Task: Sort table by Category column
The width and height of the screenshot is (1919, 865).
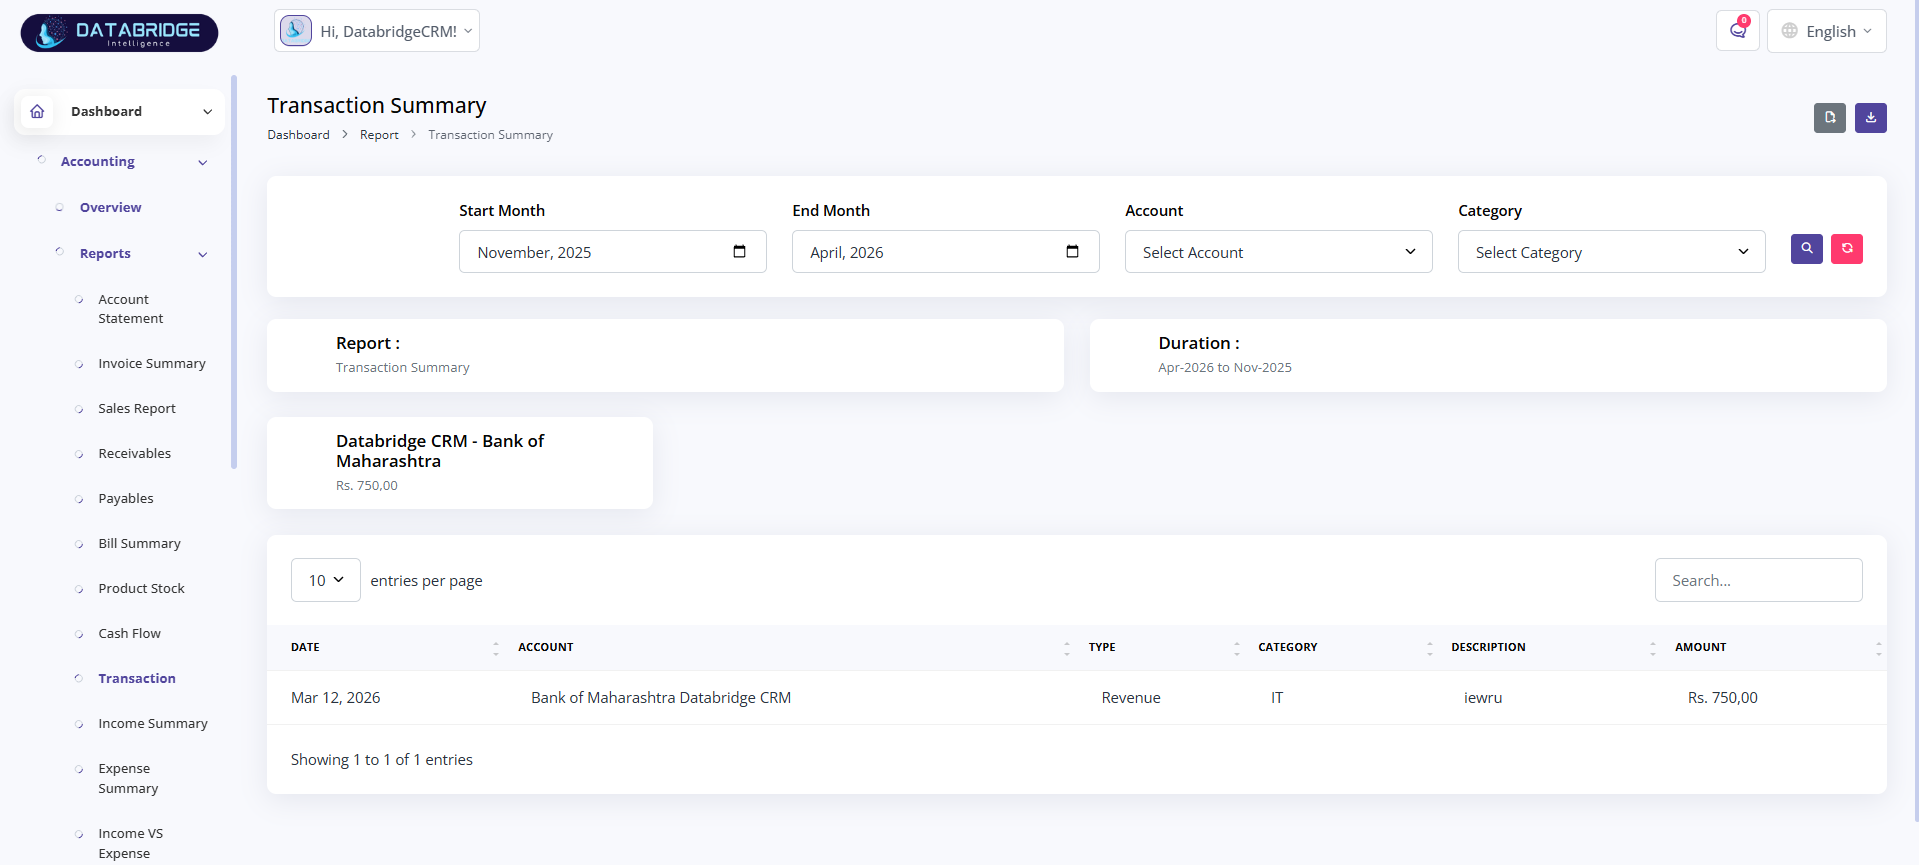Action: pyautogui.click(x=1430, y=648)
